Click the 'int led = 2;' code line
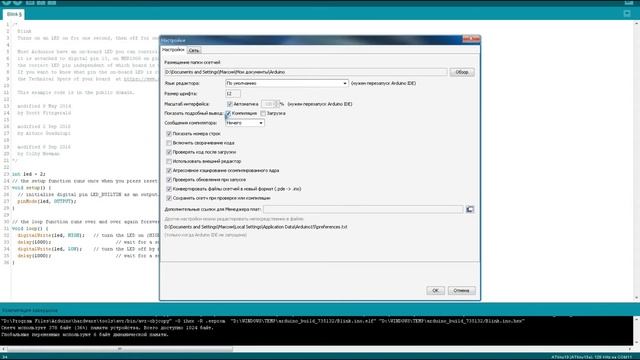640x360 pixels. (x=29, y=174)
